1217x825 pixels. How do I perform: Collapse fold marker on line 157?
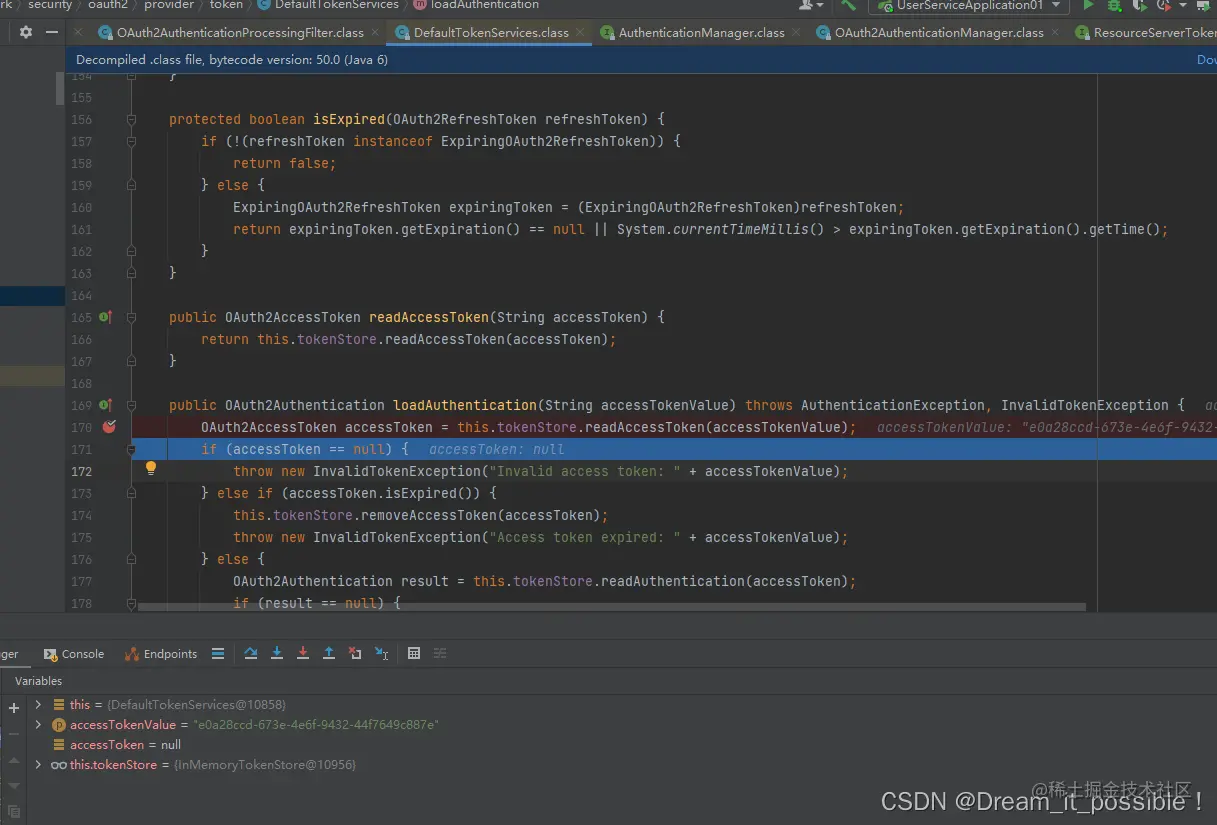(x=131, y=141)
